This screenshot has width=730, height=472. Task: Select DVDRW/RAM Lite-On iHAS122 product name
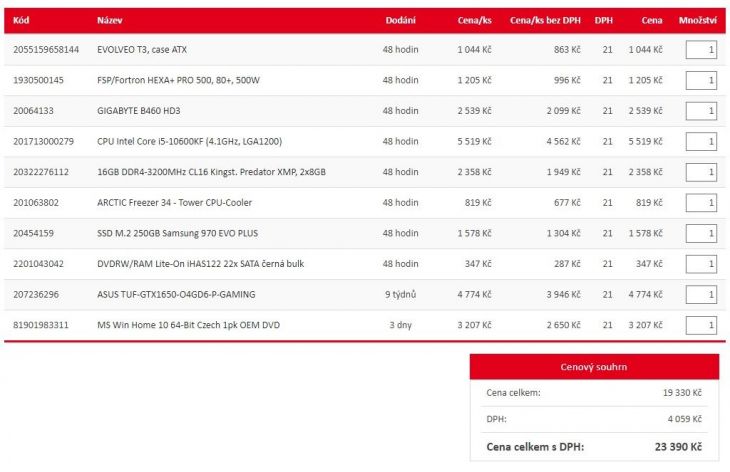tap(201, 264)
